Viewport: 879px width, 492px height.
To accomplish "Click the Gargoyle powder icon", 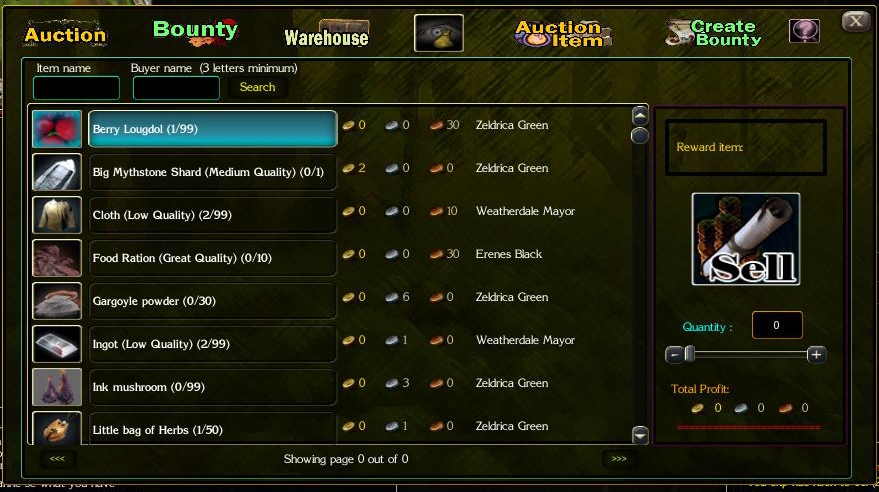I will (57, 301).
